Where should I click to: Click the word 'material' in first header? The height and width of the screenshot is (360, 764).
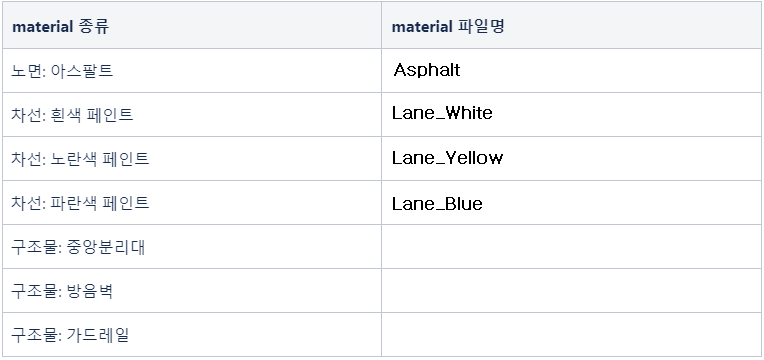[x=42, y=26]
